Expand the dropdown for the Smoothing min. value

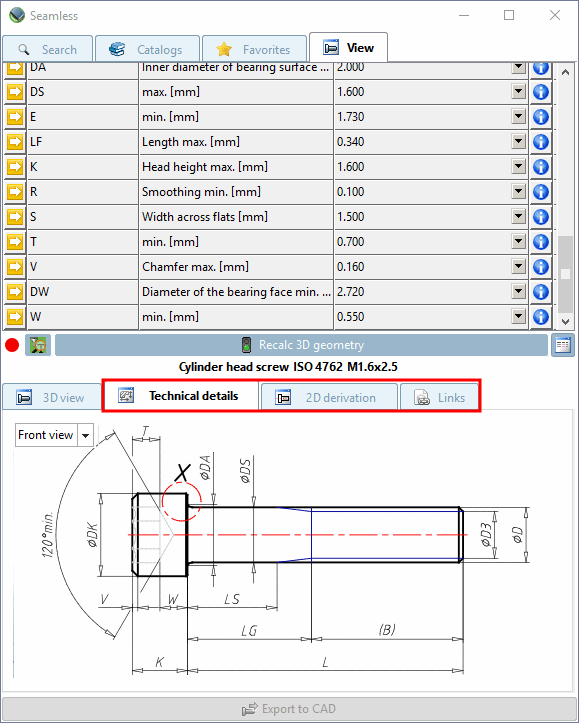pyautogui.click(x=519, y=192)
